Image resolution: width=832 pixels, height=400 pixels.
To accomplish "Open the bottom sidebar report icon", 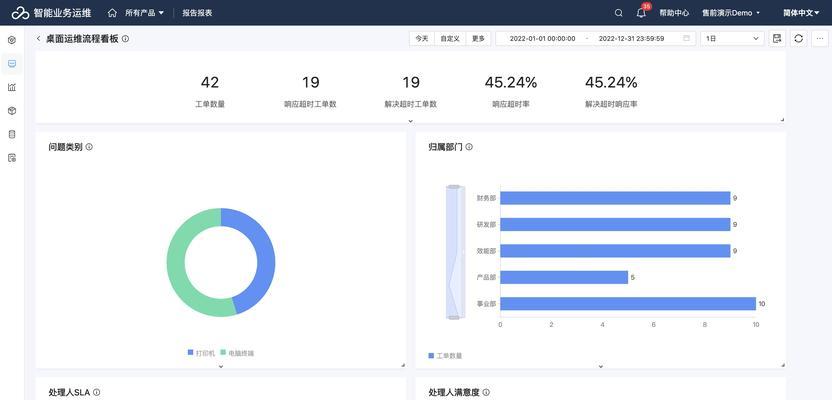I will coord(12,158).
